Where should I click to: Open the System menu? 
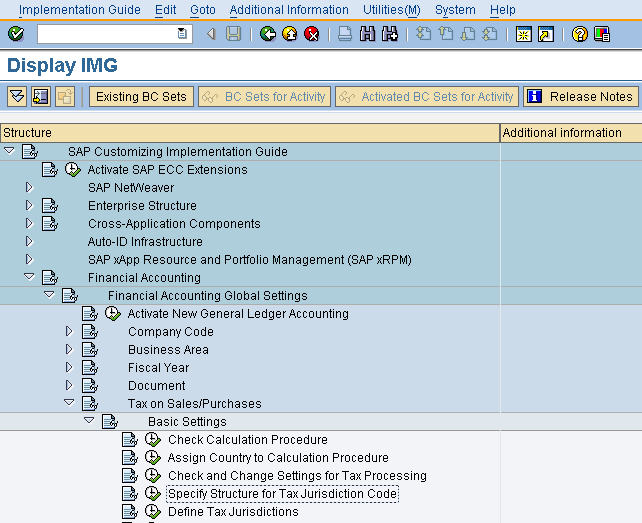(455, 10)
